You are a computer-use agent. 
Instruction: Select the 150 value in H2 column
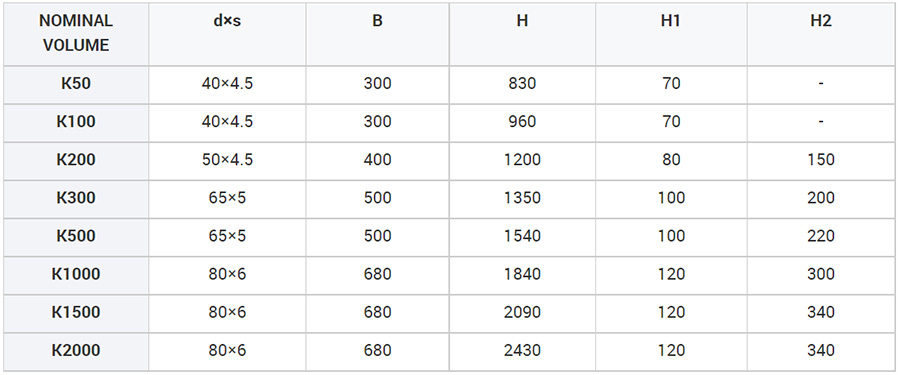pos(821,160)
